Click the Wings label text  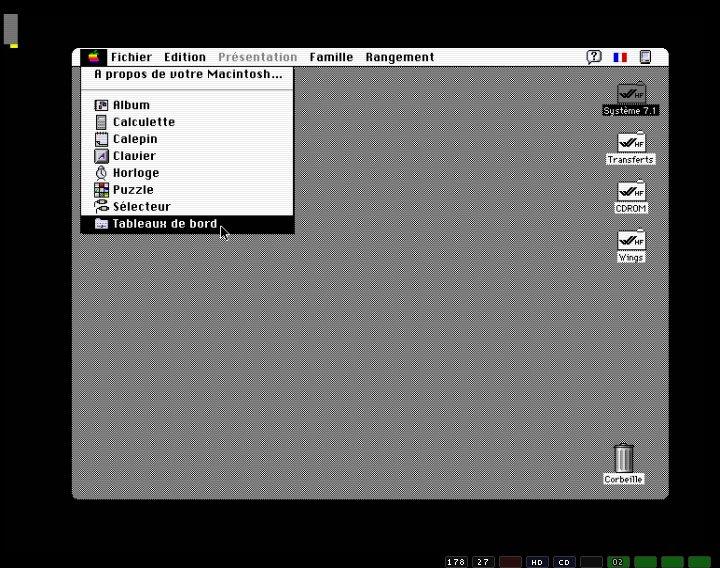631,258
